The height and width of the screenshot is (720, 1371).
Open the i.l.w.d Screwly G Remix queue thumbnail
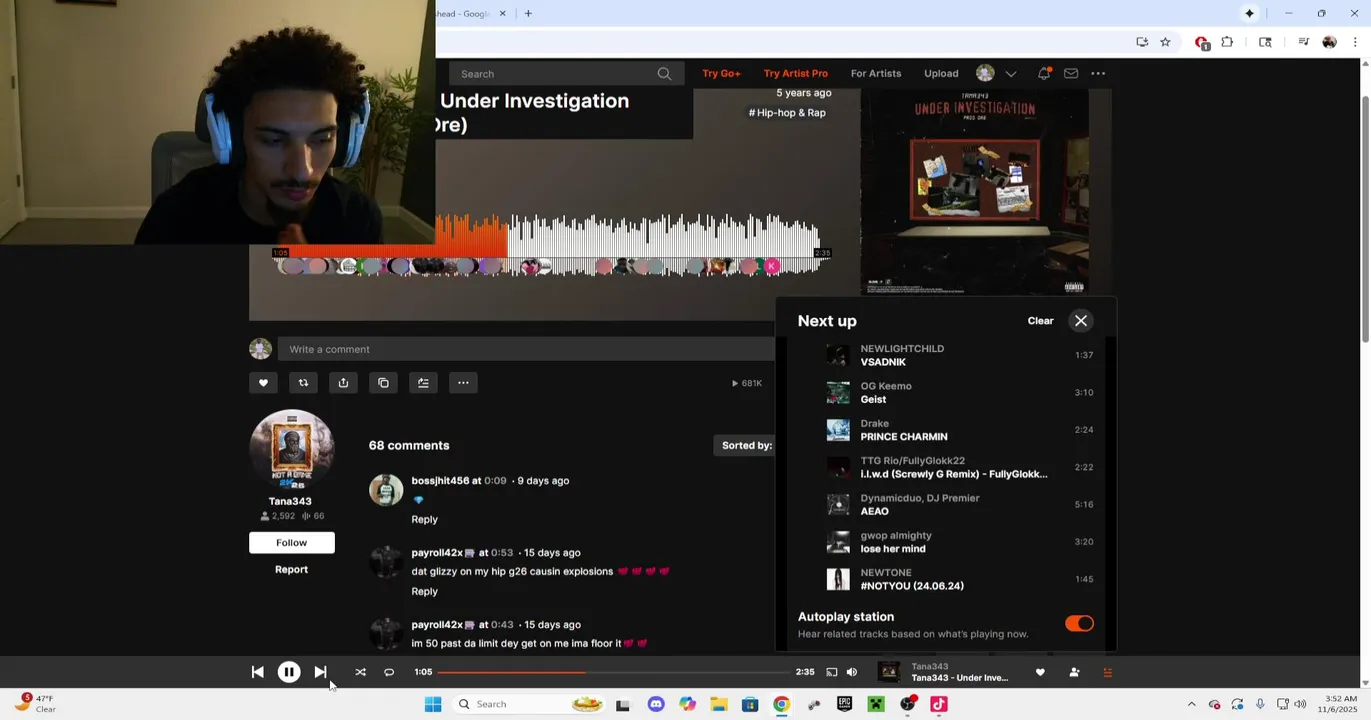click(838, 467)
